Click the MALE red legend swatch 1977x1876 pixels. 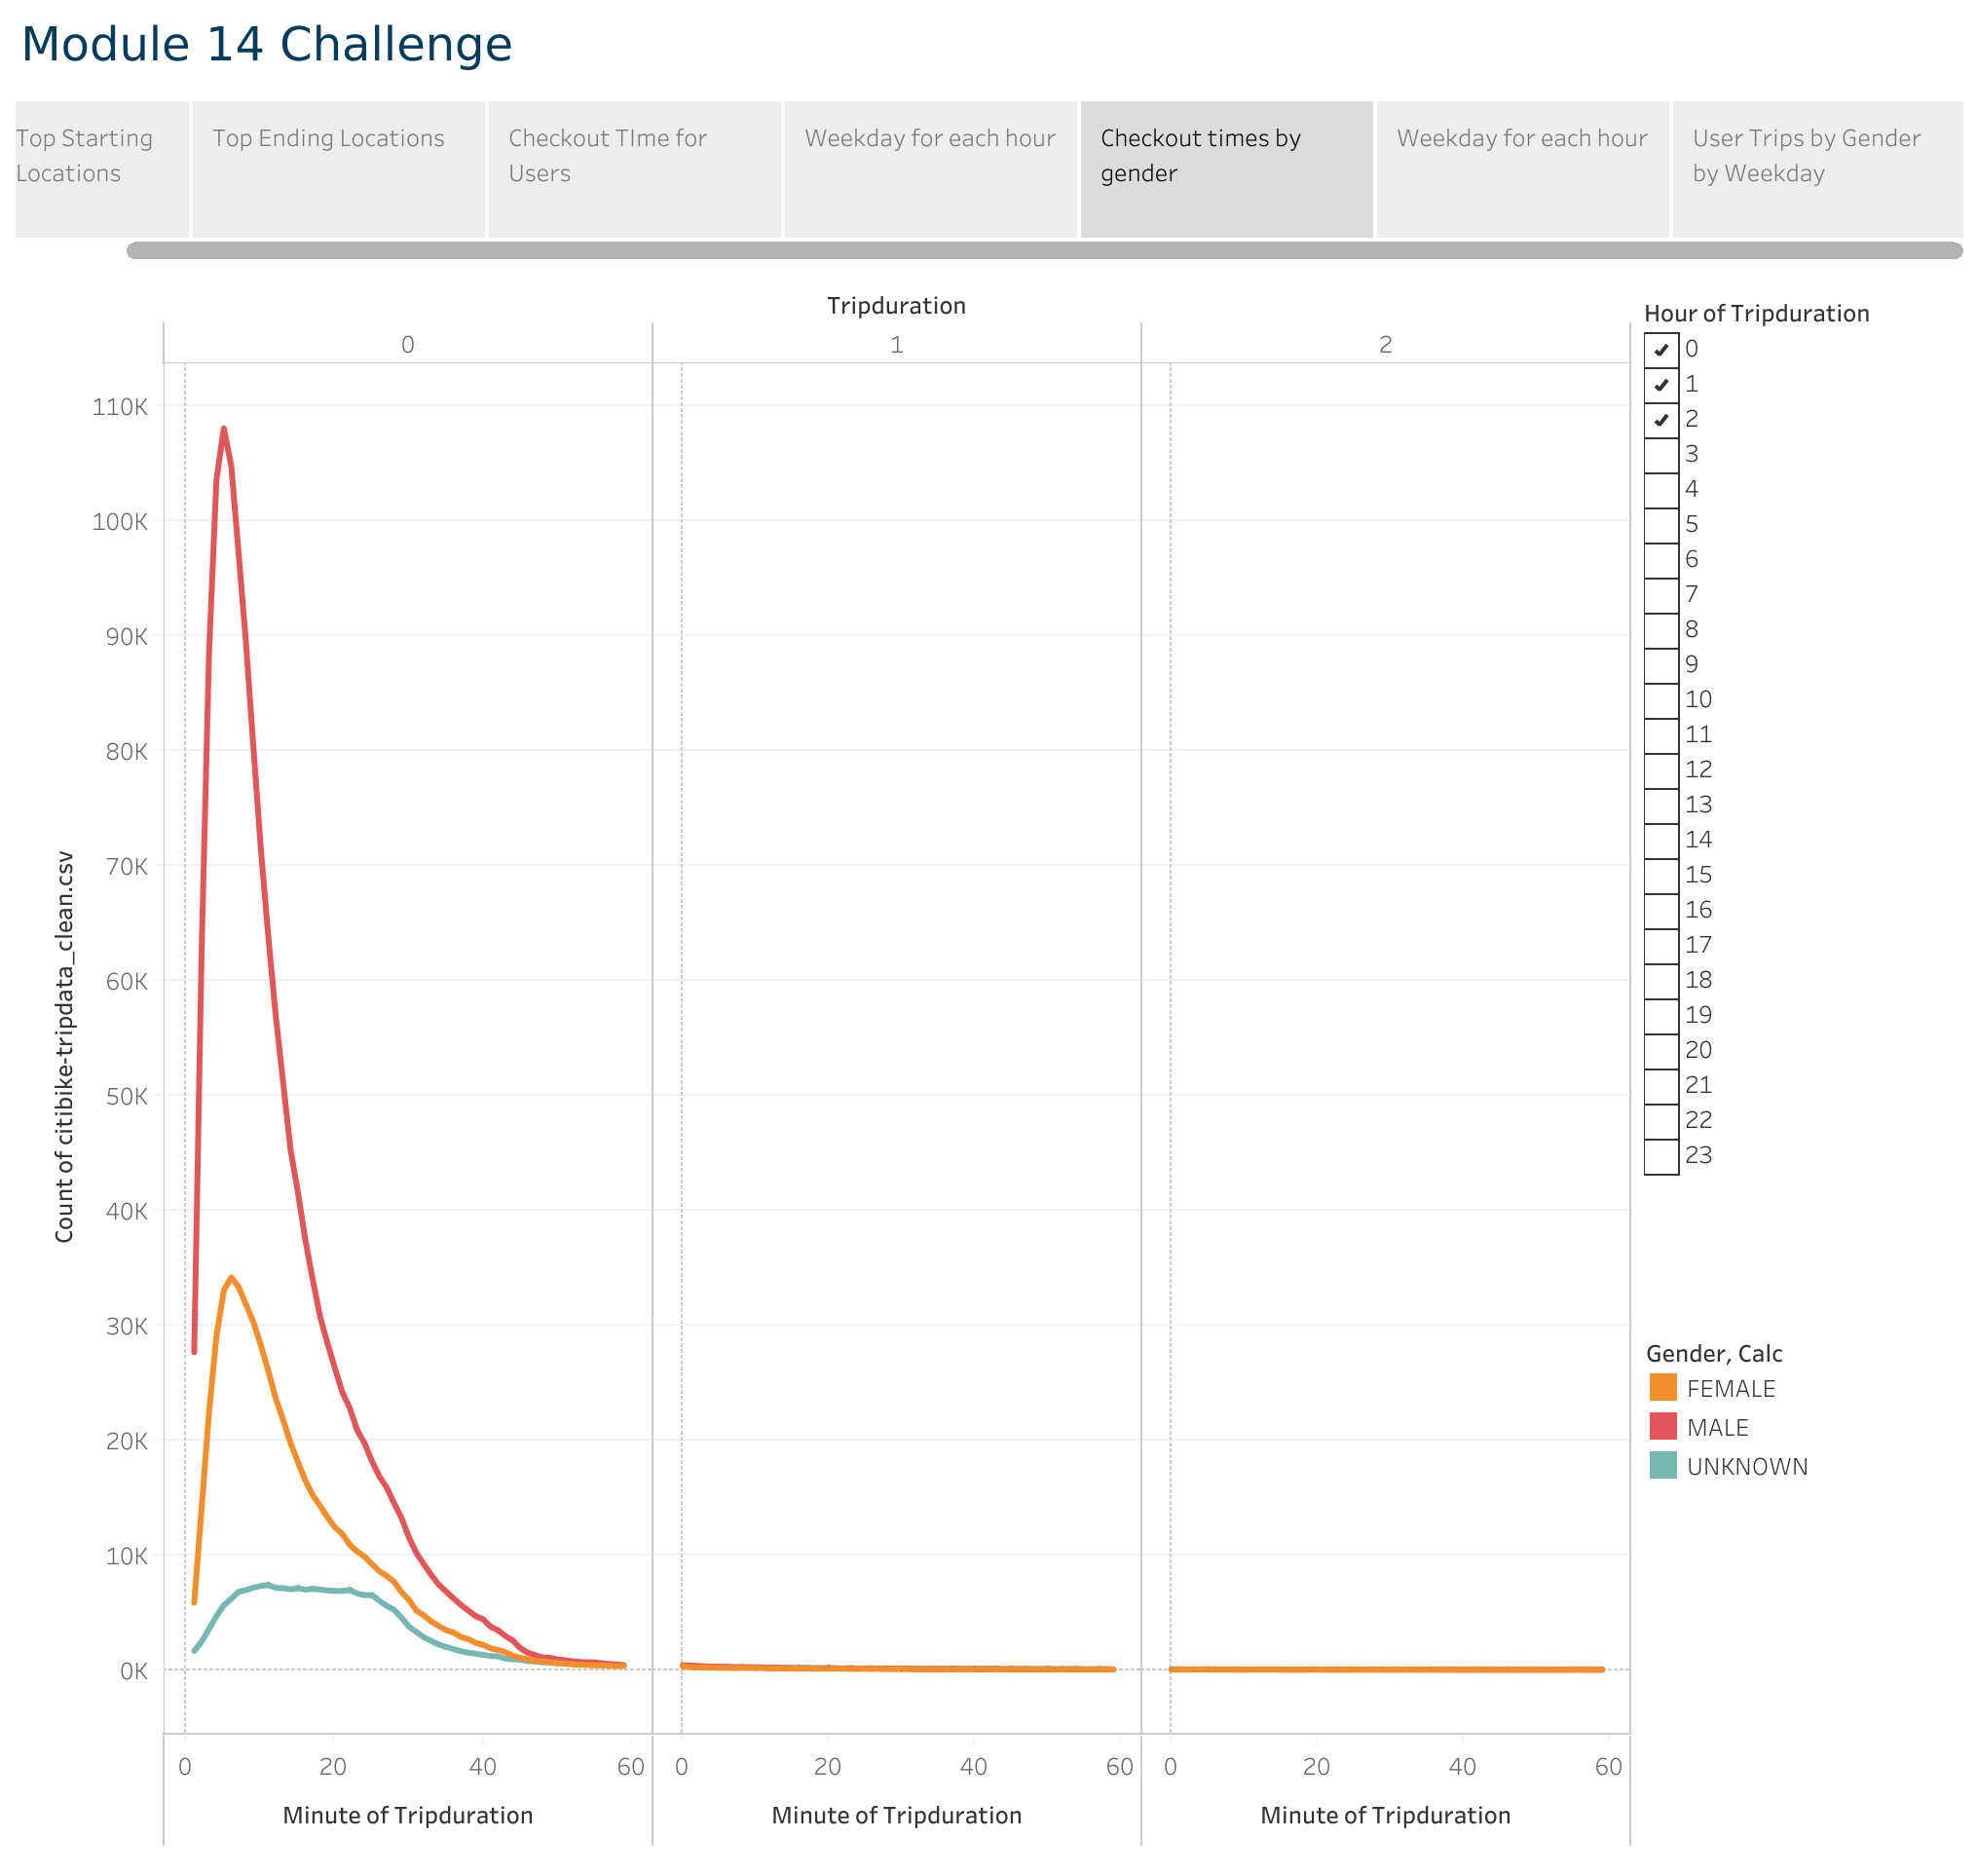click(1662, 1427)
